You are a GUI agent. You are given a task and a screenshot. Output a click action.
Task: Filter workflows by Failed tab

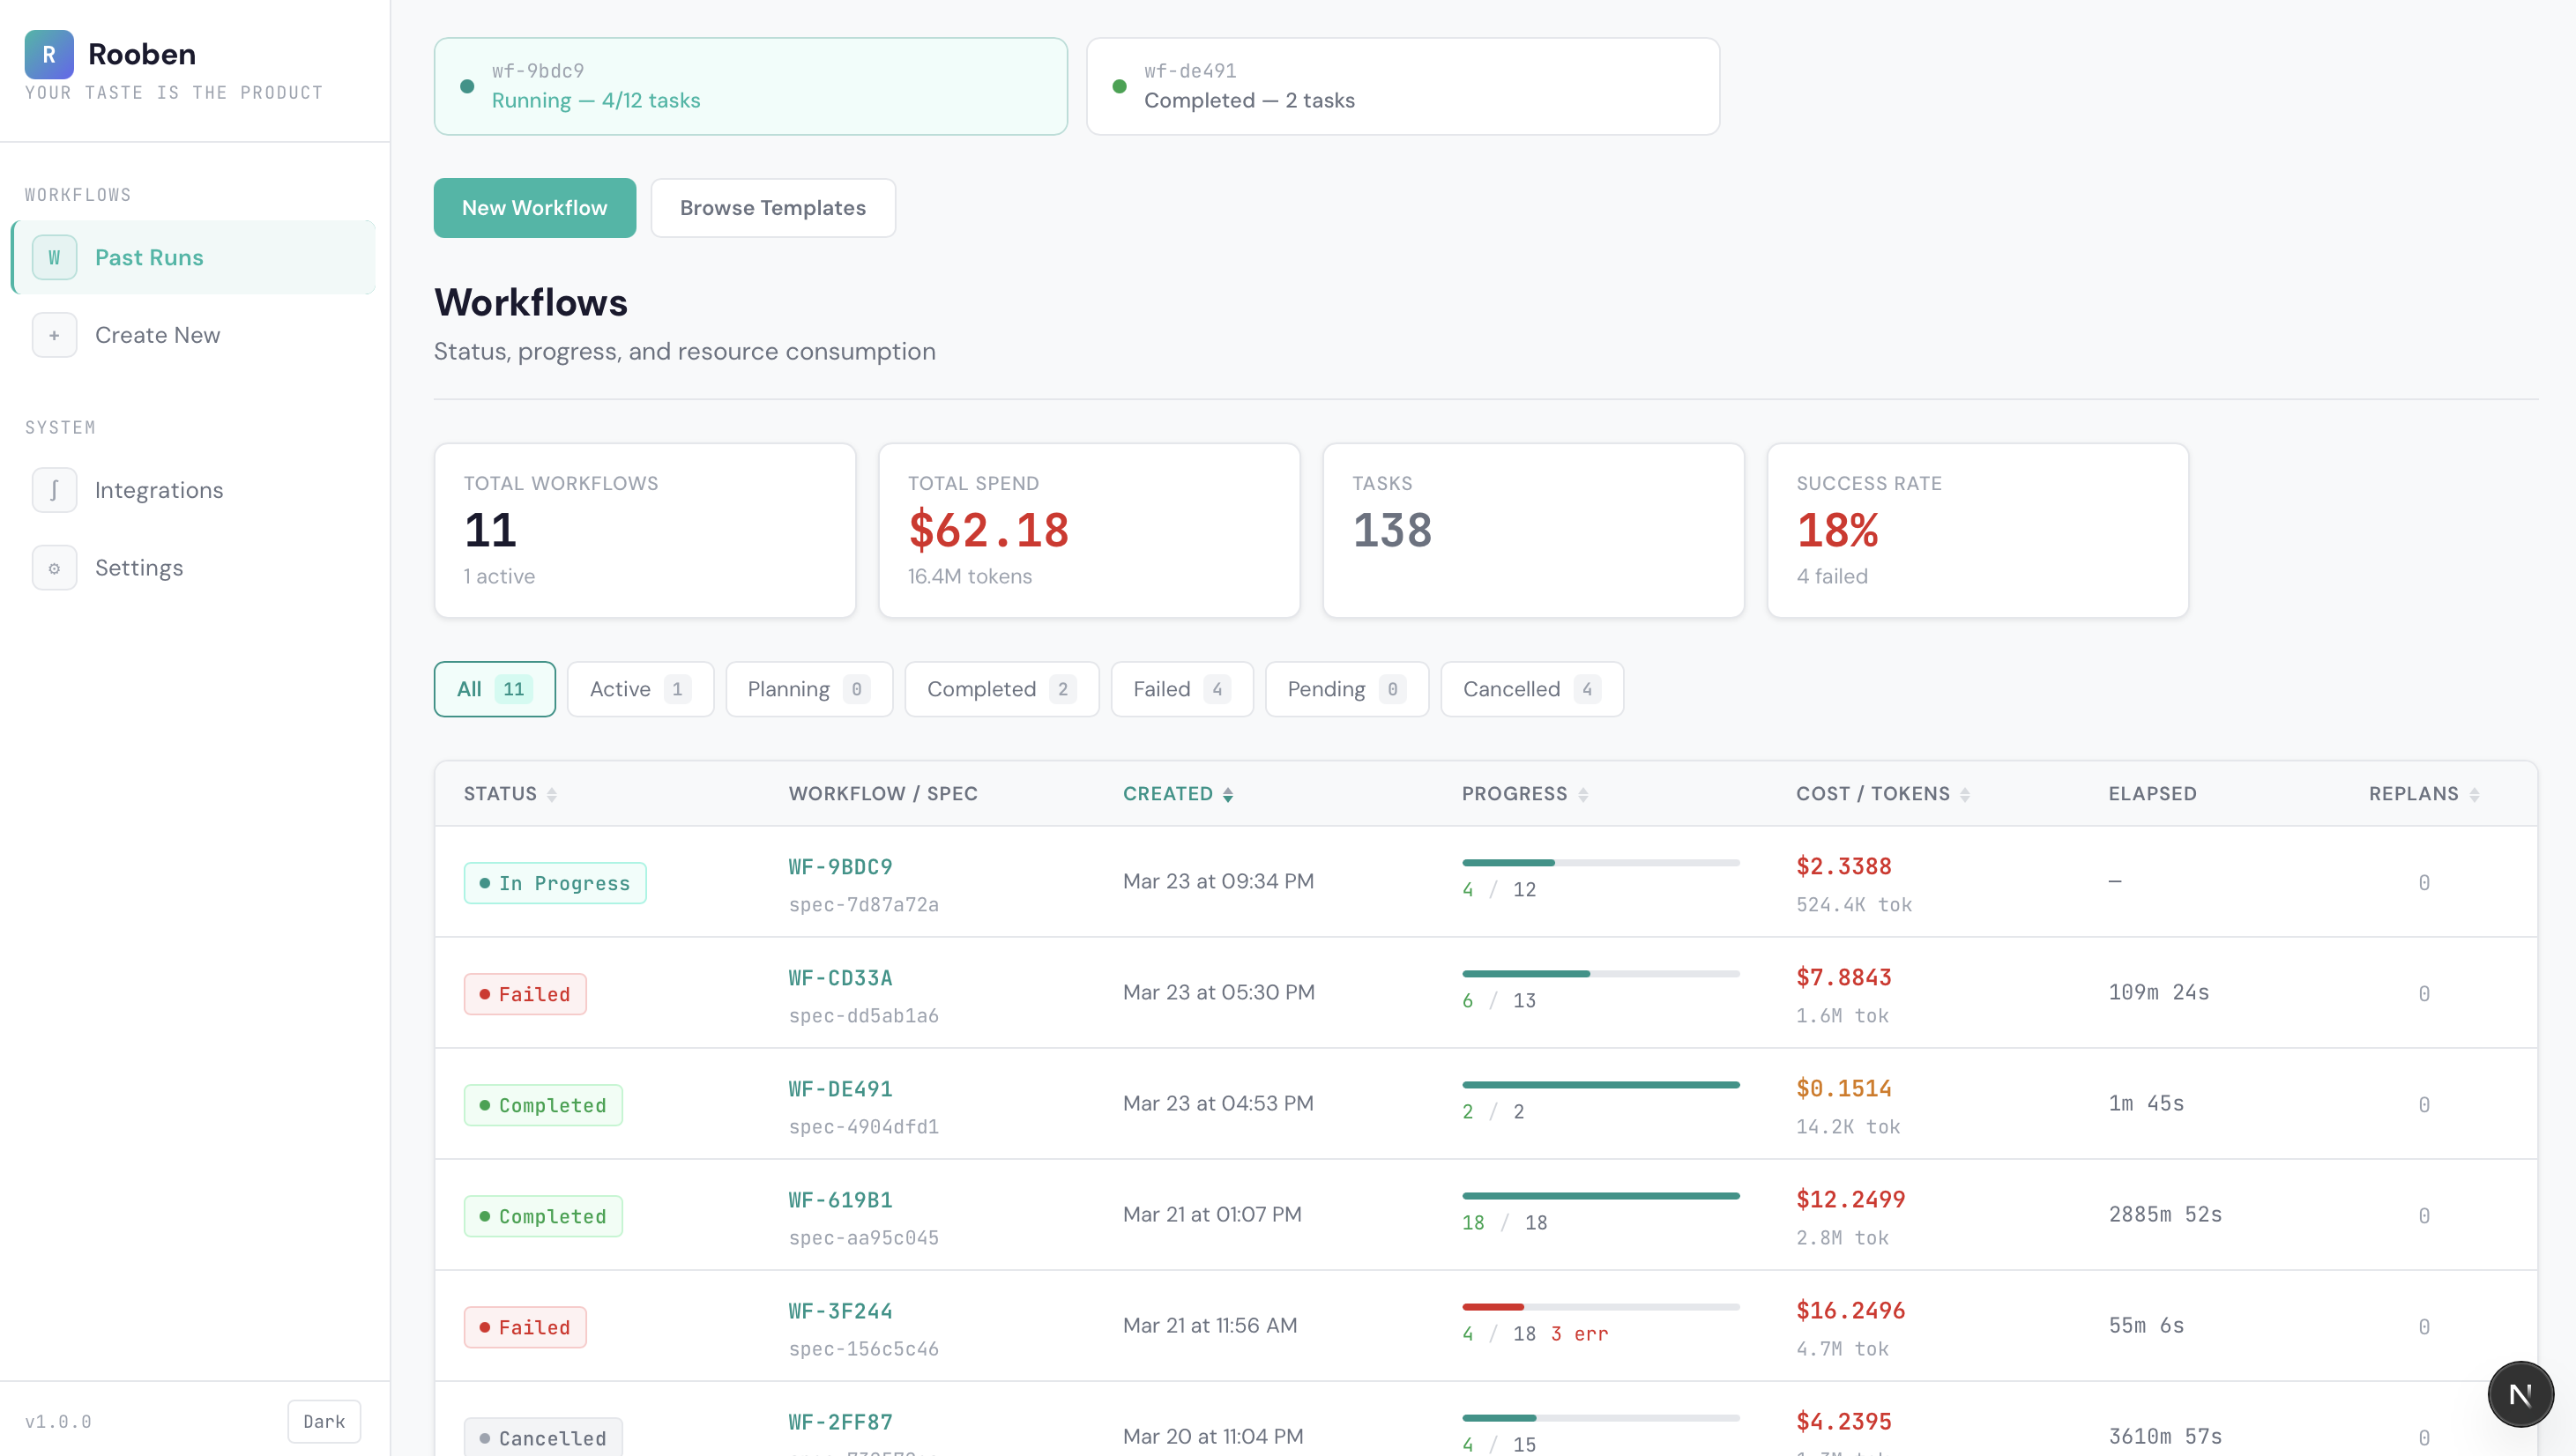coord(1181,689)
